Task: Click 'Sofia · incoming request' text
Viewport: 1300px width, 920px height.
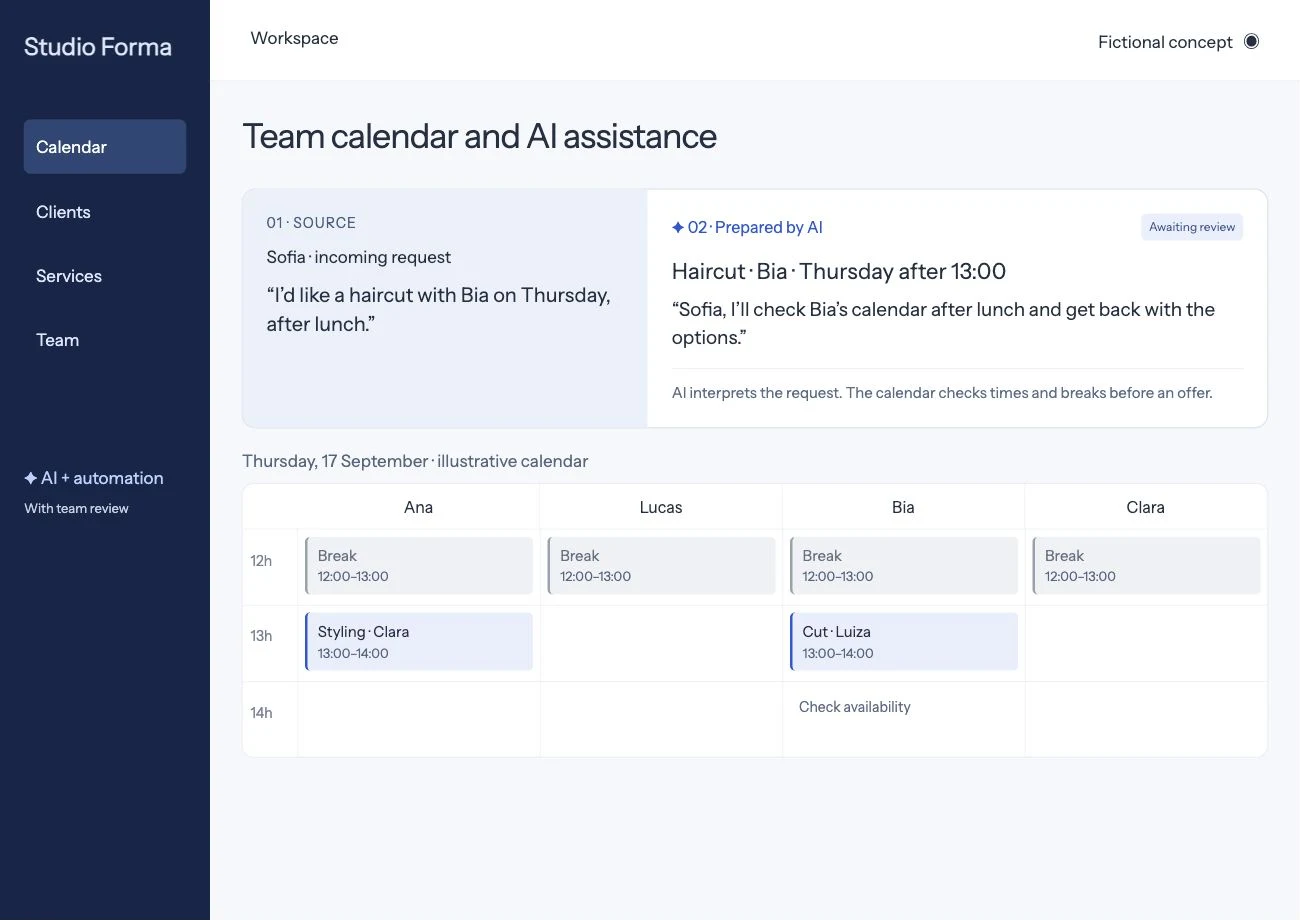Action: [x=359, y=257]
